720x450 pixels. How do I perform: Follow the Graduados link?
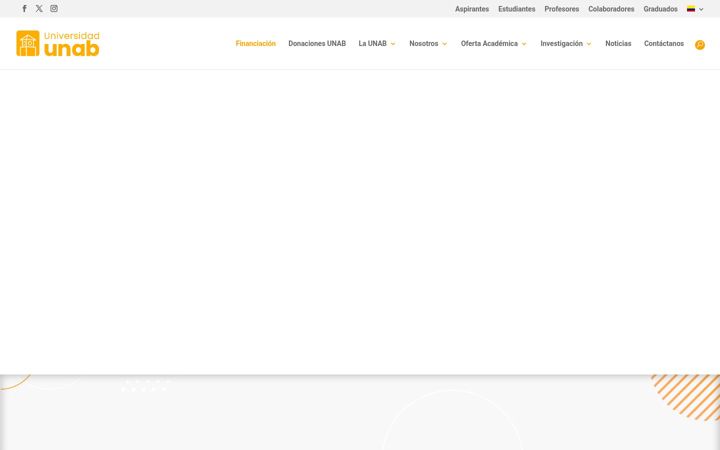pyautogui.click(x=660, y=9)
